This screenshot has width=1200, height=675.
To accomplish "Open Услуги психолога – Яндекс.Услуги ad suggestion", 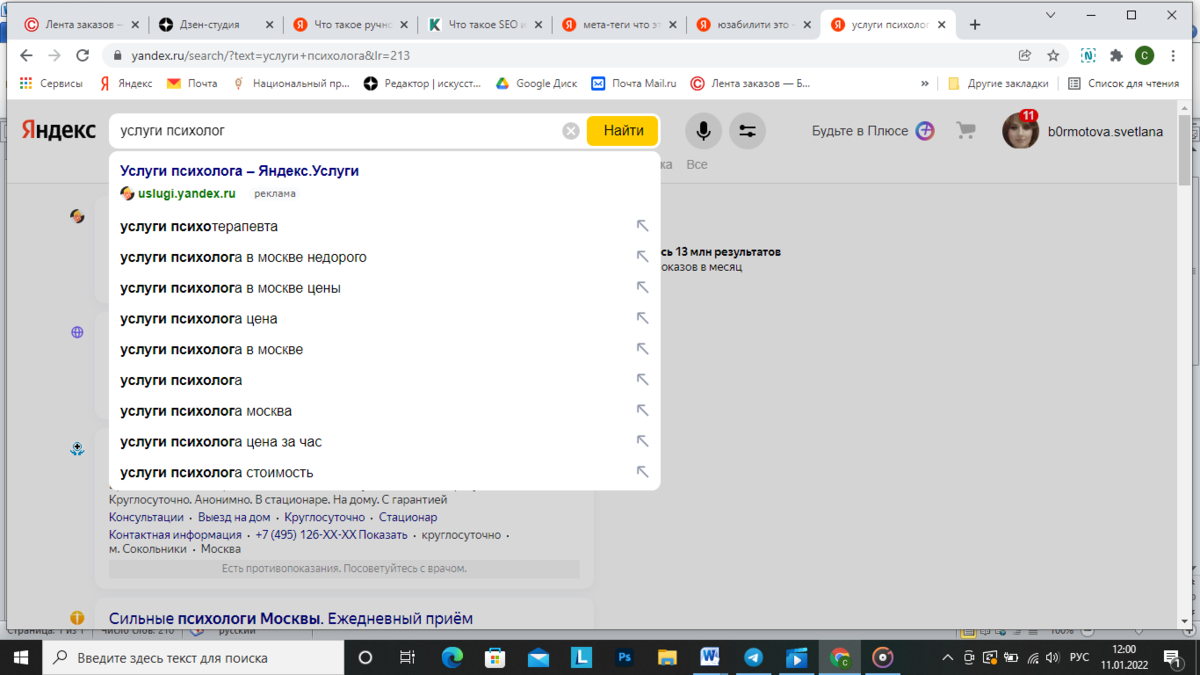I will coord(239,171).
